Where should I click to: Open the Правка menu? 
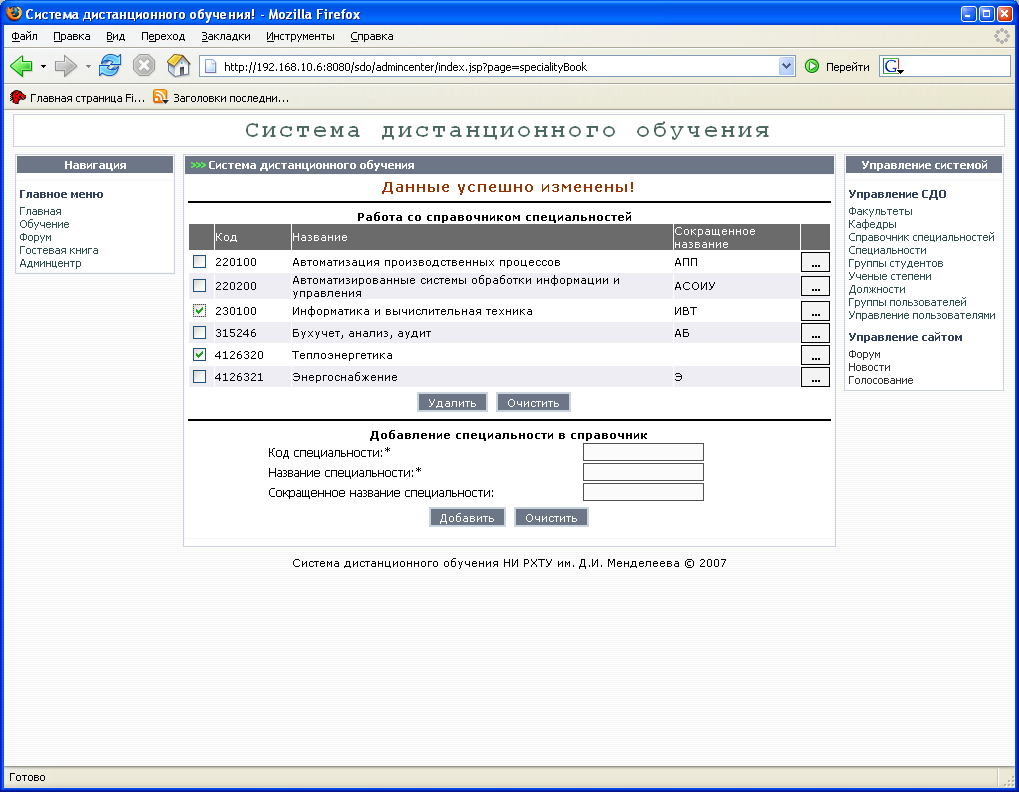[x=71, y=36]
